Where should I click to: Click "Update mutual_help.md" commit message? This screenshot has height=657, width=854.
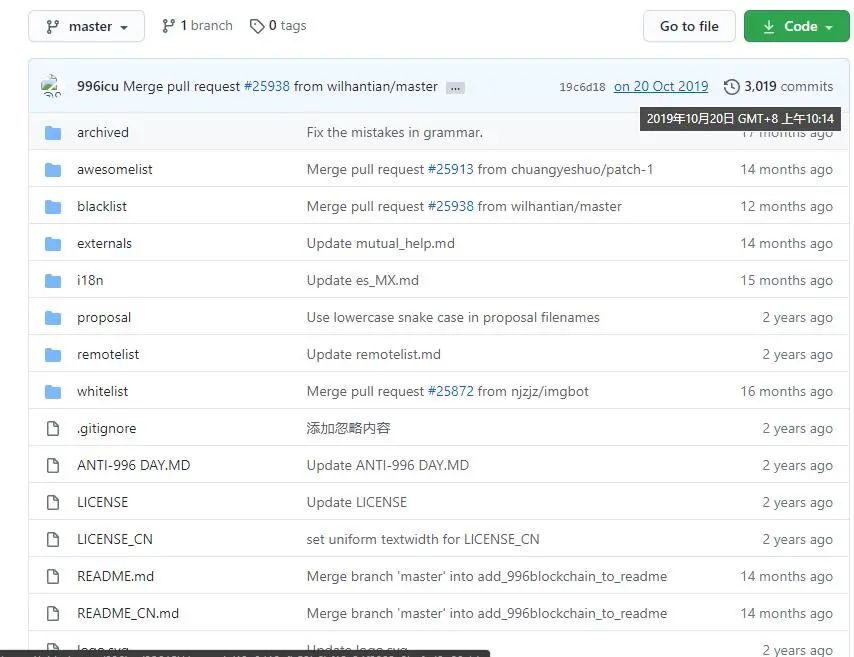[x=380, y=243]
